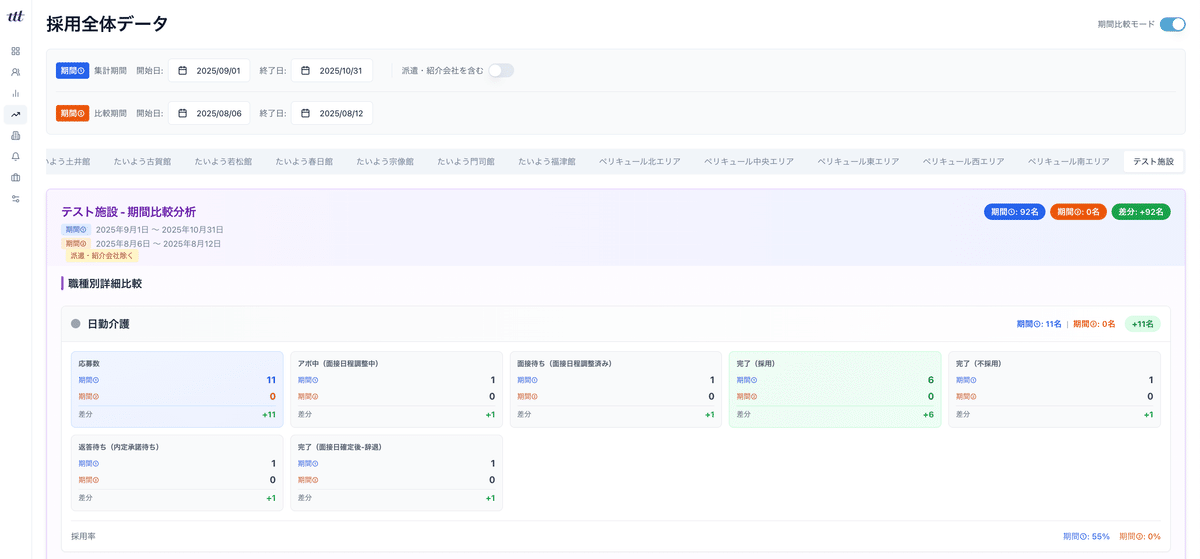Open the bar chart icon in sidebar

[15, 93]
